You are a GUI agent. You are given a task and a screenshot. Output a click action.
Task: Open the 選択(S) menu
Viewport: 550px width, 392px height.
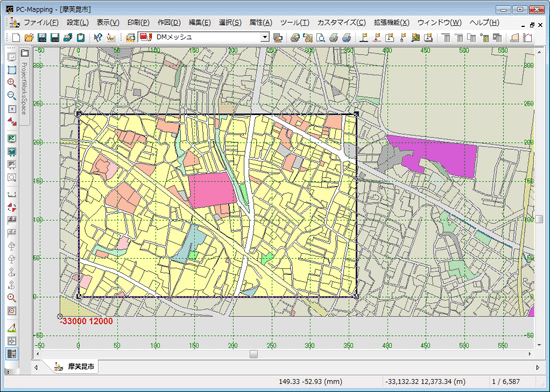point(230,23)
